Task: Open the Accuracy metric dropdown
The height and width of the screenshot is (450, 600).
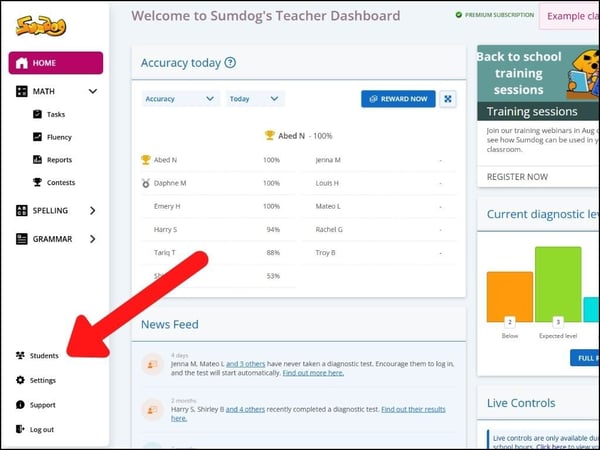Action: (180, 99)
